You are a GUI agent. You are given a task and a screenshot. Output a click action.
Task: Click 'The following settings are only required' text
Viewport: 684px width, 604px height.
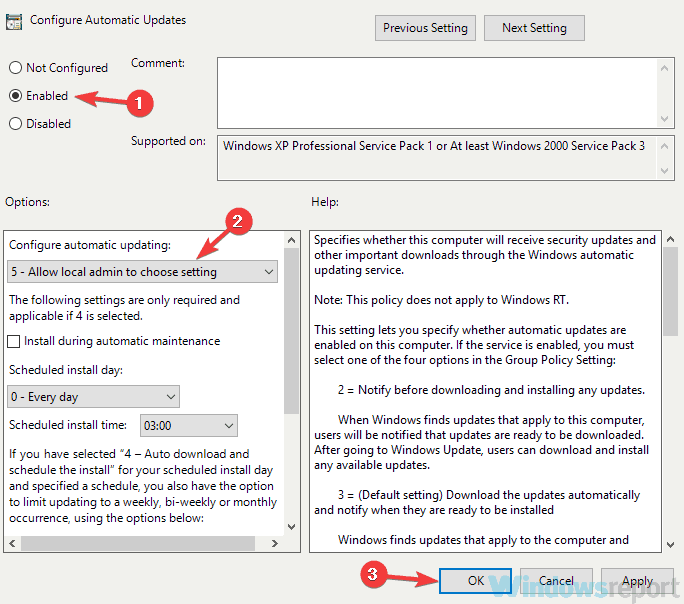[124, 308]
